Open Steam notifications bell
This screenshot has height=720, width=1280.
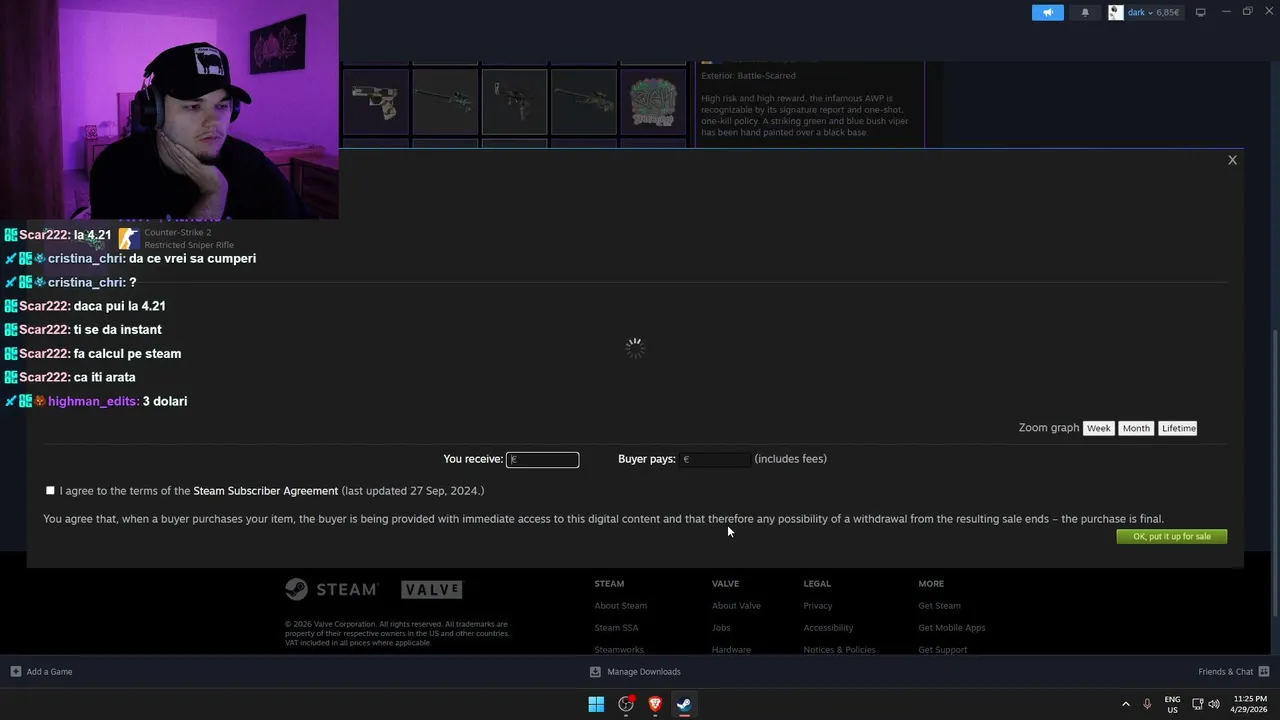coord(1085,12)
